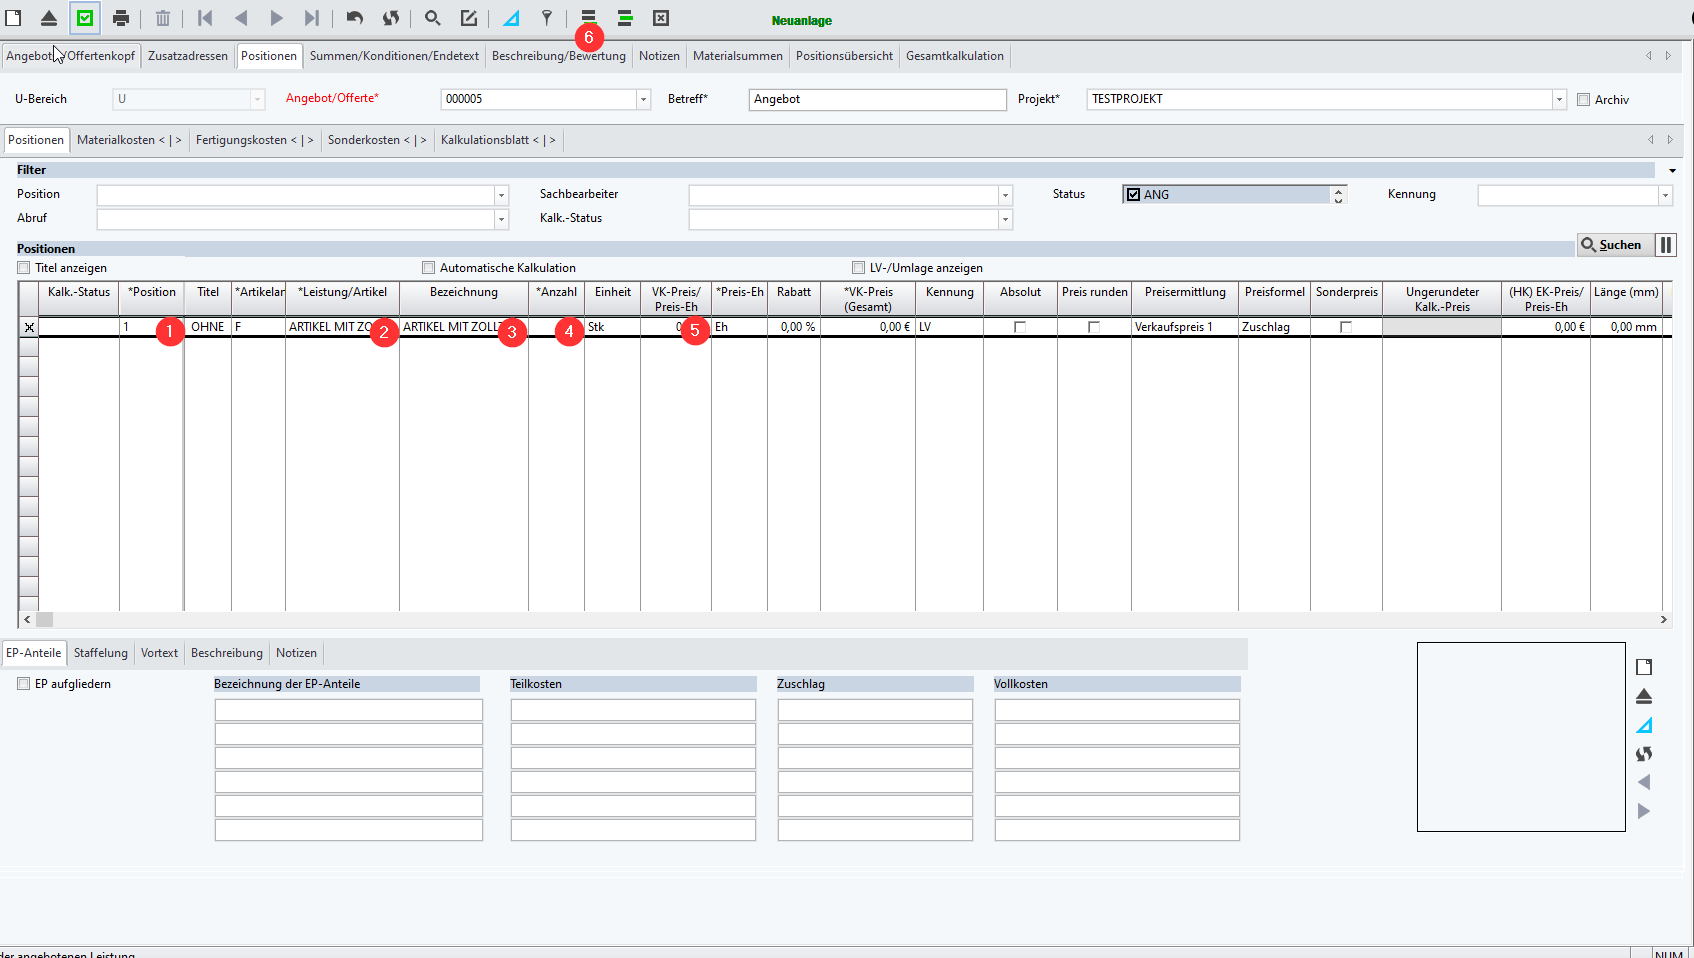This screenshot has height=958, width=1694.
Task: Click into the Betreff input field
Action: [877, 99]
